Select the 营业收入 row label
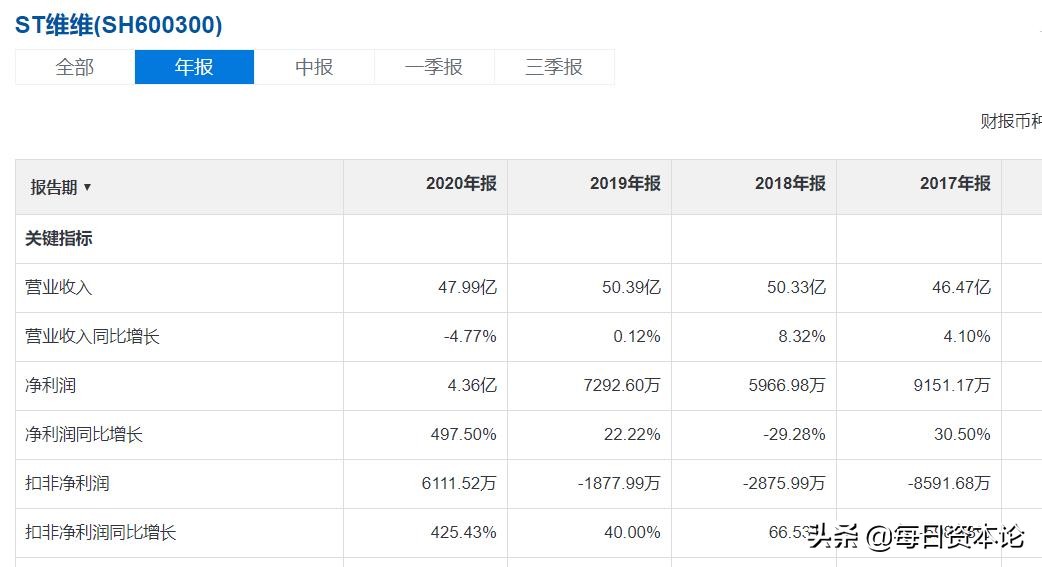 58,288
